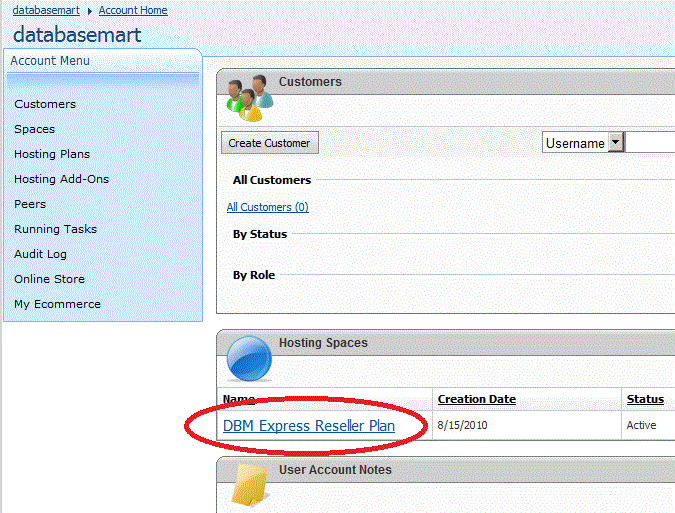This screenshot has width=675, height=513.
Task: Click the databasemart breadcrumb link
Action: click(46, 10)
